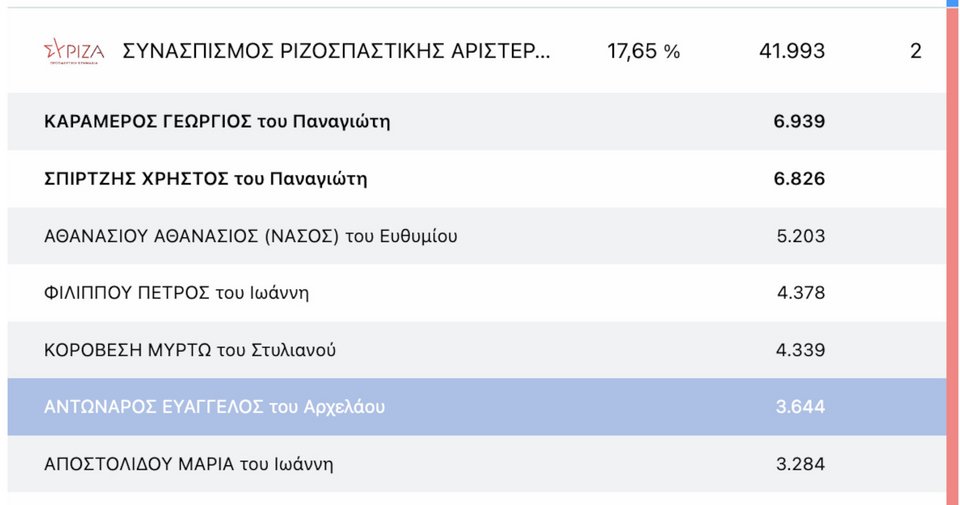This screenshot has width=960, height=505.
Task: Select the ΦΙΛΙΠΠΟΥ ΠΕΤΡΟΣ candidate row
Action: [177, 294]
